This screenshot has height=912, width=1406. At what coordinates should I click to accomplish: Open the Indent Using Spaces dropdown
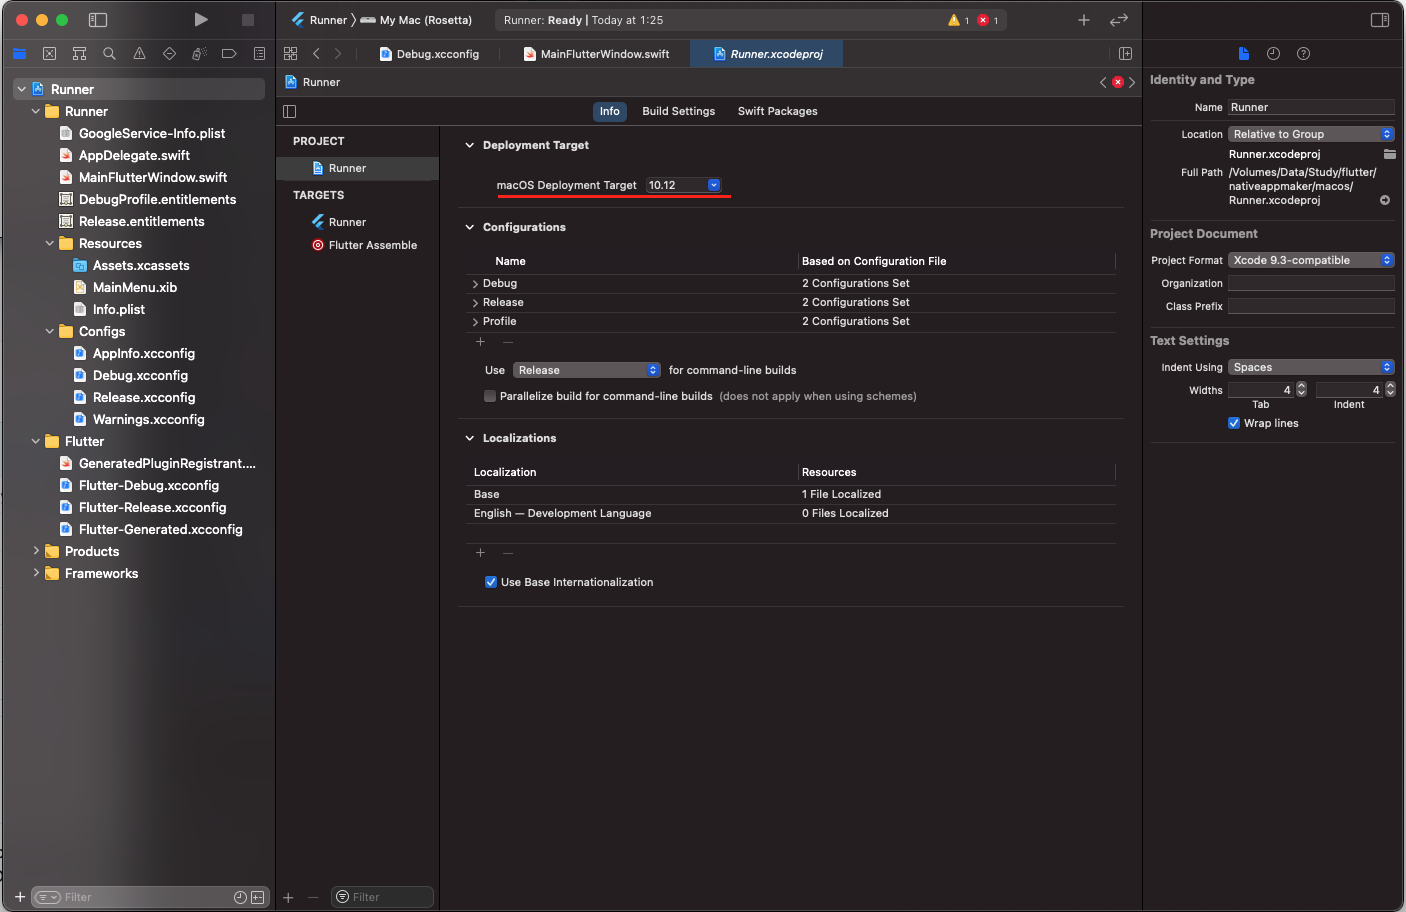1311,367
